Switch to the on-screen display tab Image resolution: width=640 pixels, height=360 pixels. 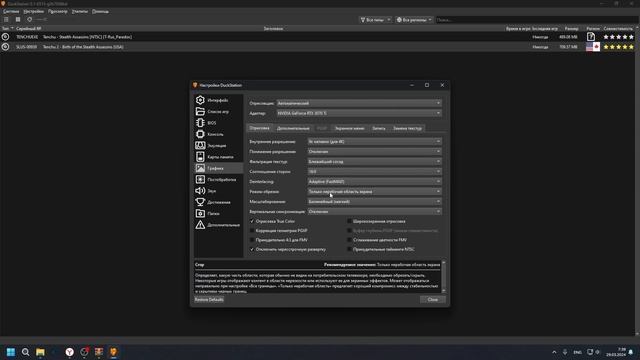(349, 129)
